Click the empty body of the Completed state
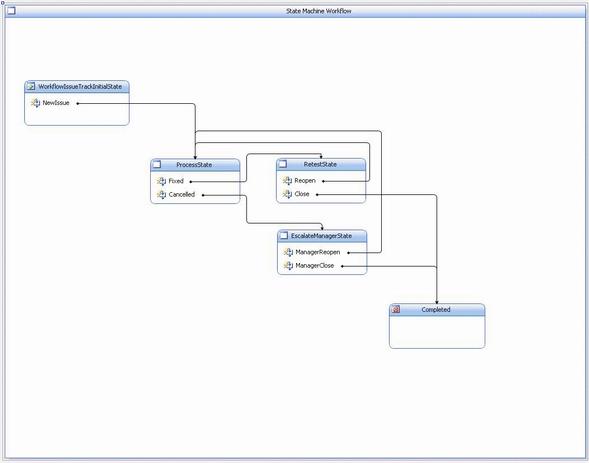Viewport: 589px width, 463px height. [x=437, y=332]
